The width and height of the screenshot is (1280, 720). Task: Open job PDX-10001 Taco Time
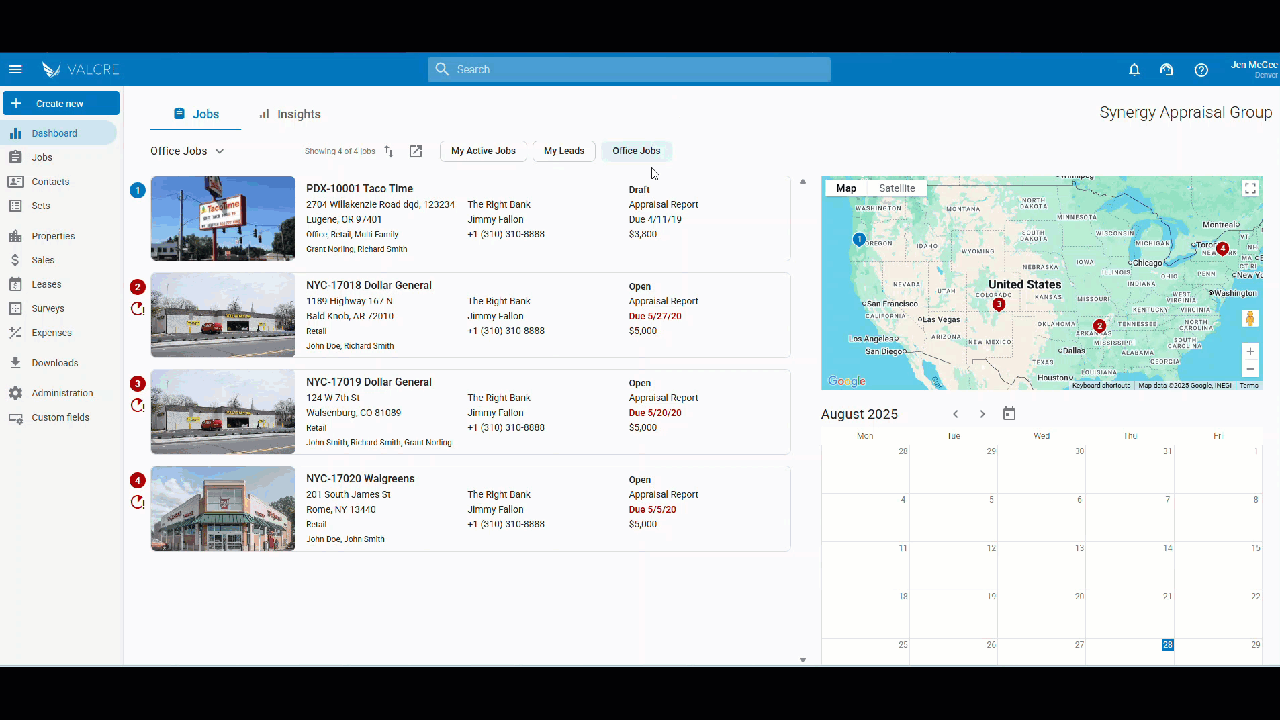tap(470, 218)
